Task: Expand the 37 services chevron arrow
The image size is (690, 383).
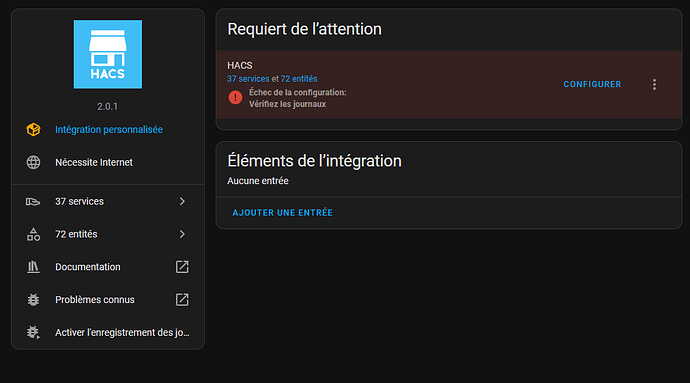Action: 182,201
